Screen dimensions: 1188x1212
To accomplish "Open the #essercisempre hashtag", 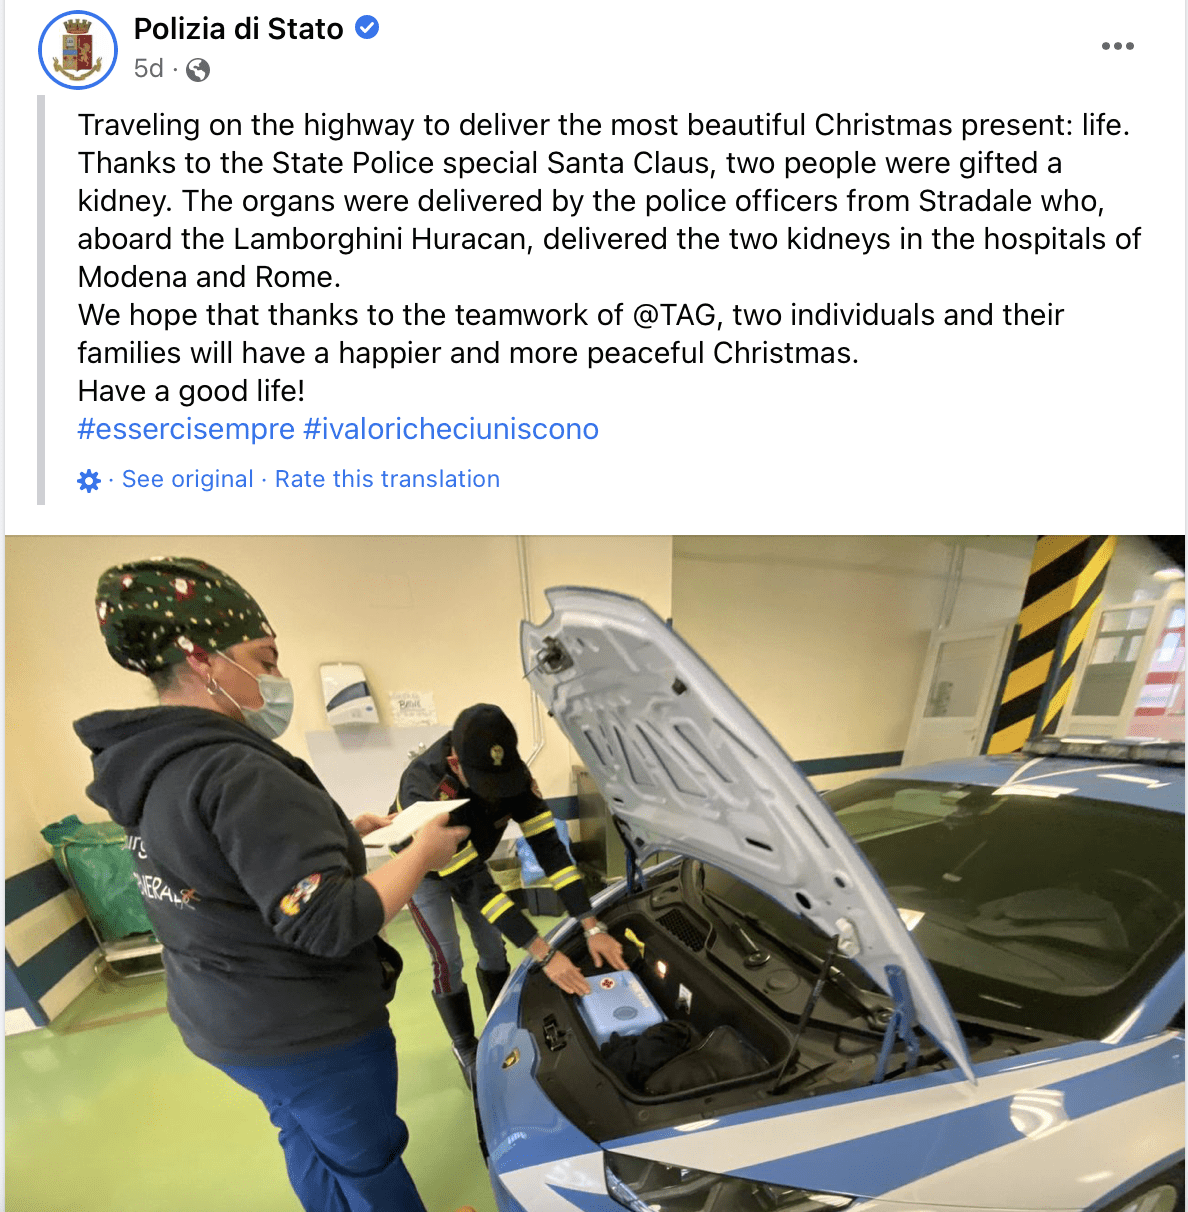I will click(x=186, y=429).
